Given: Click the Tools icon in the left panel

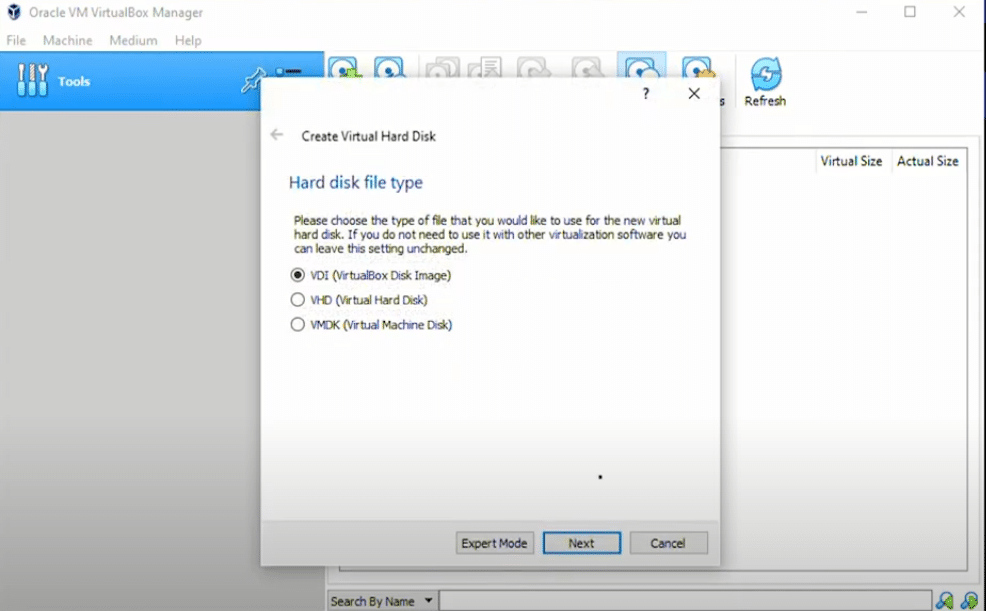Looking at the screenshot, I should coord(32,81).
